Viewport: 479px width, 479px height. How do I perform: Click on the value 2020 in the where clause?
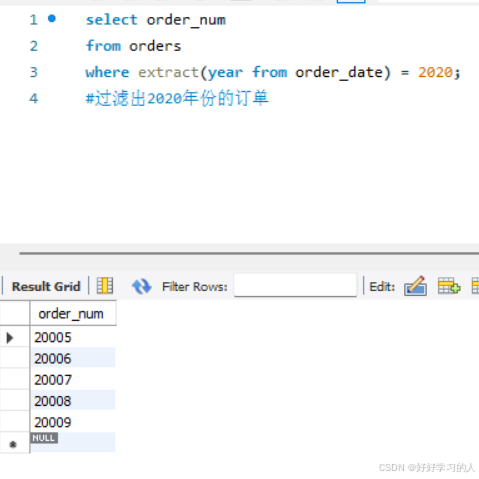(x=436, y=72)
